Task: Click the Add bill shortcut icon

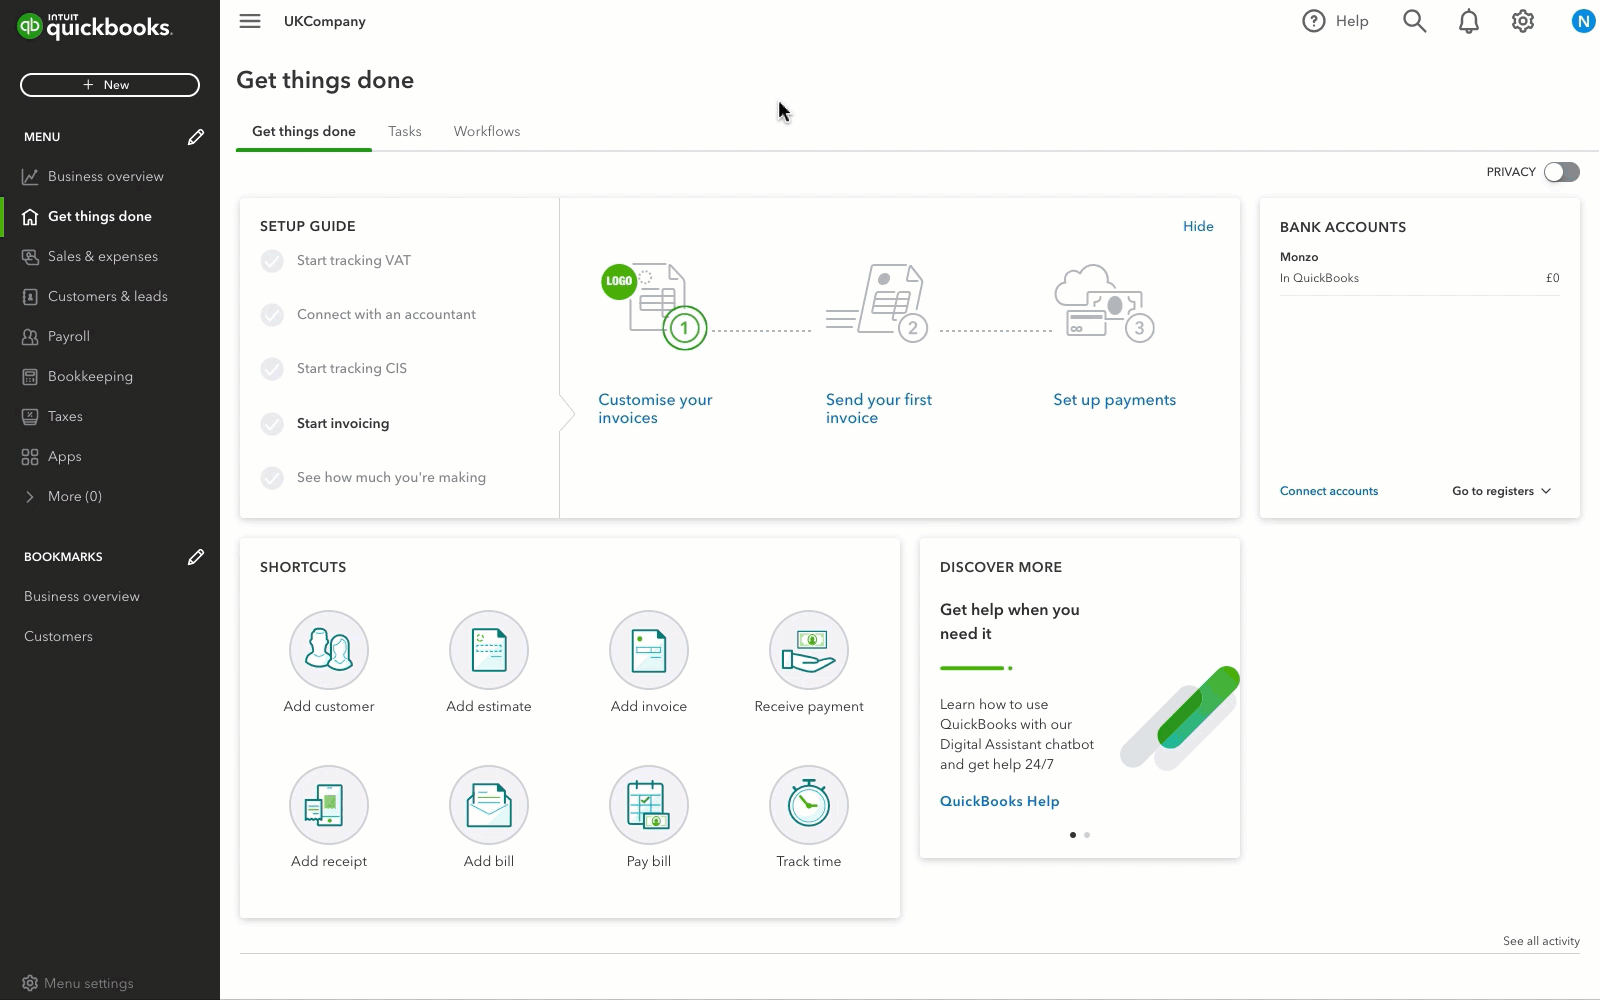Action: point(489,805)
